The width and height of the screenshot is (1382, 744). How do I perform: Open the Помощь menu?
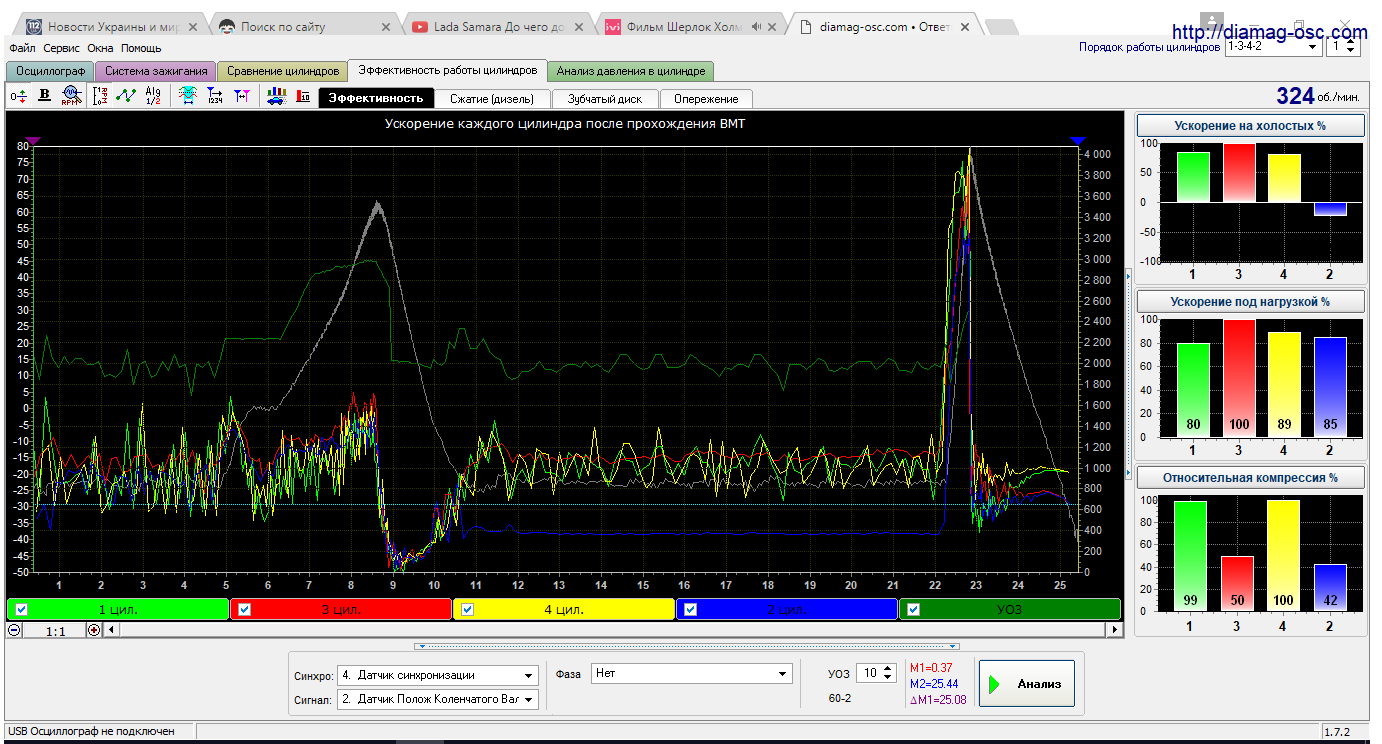141,47
